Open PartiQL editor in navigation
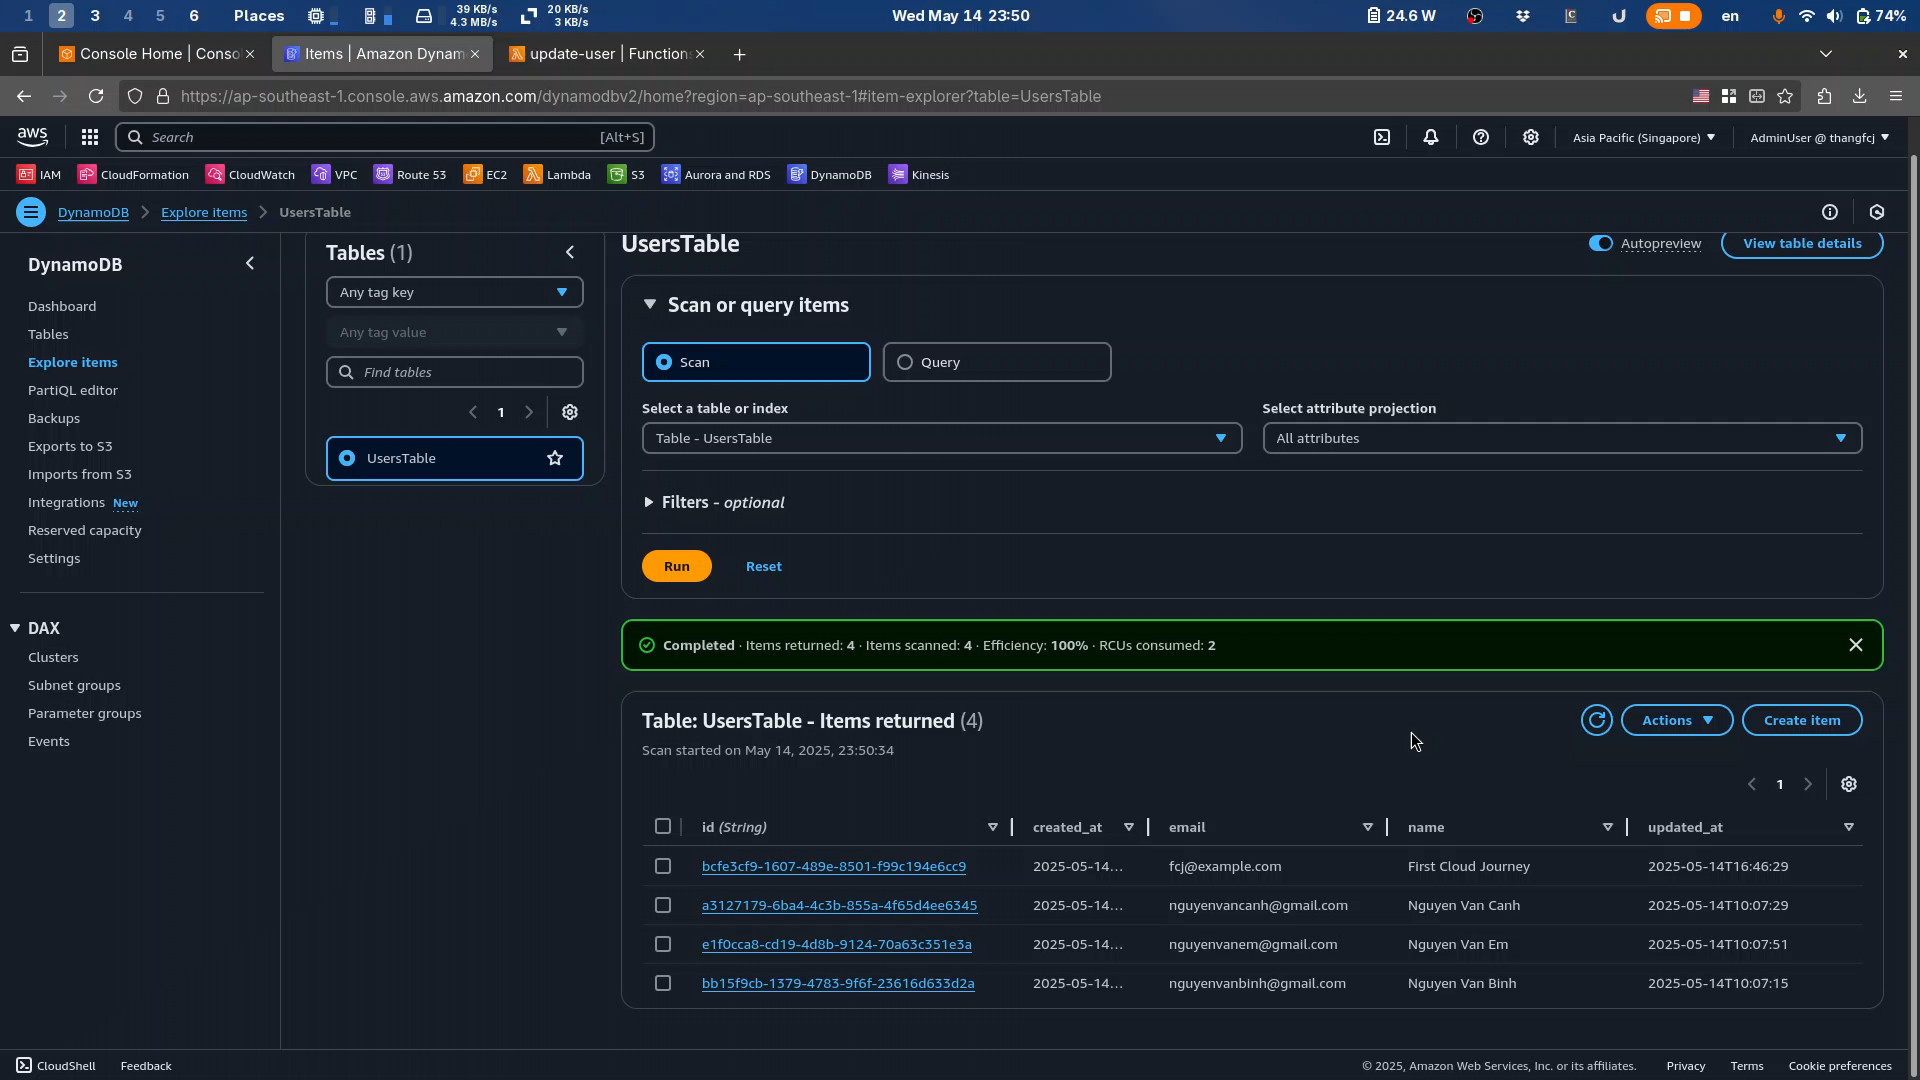This screenshot has width=1920, height=1080. 73,390
